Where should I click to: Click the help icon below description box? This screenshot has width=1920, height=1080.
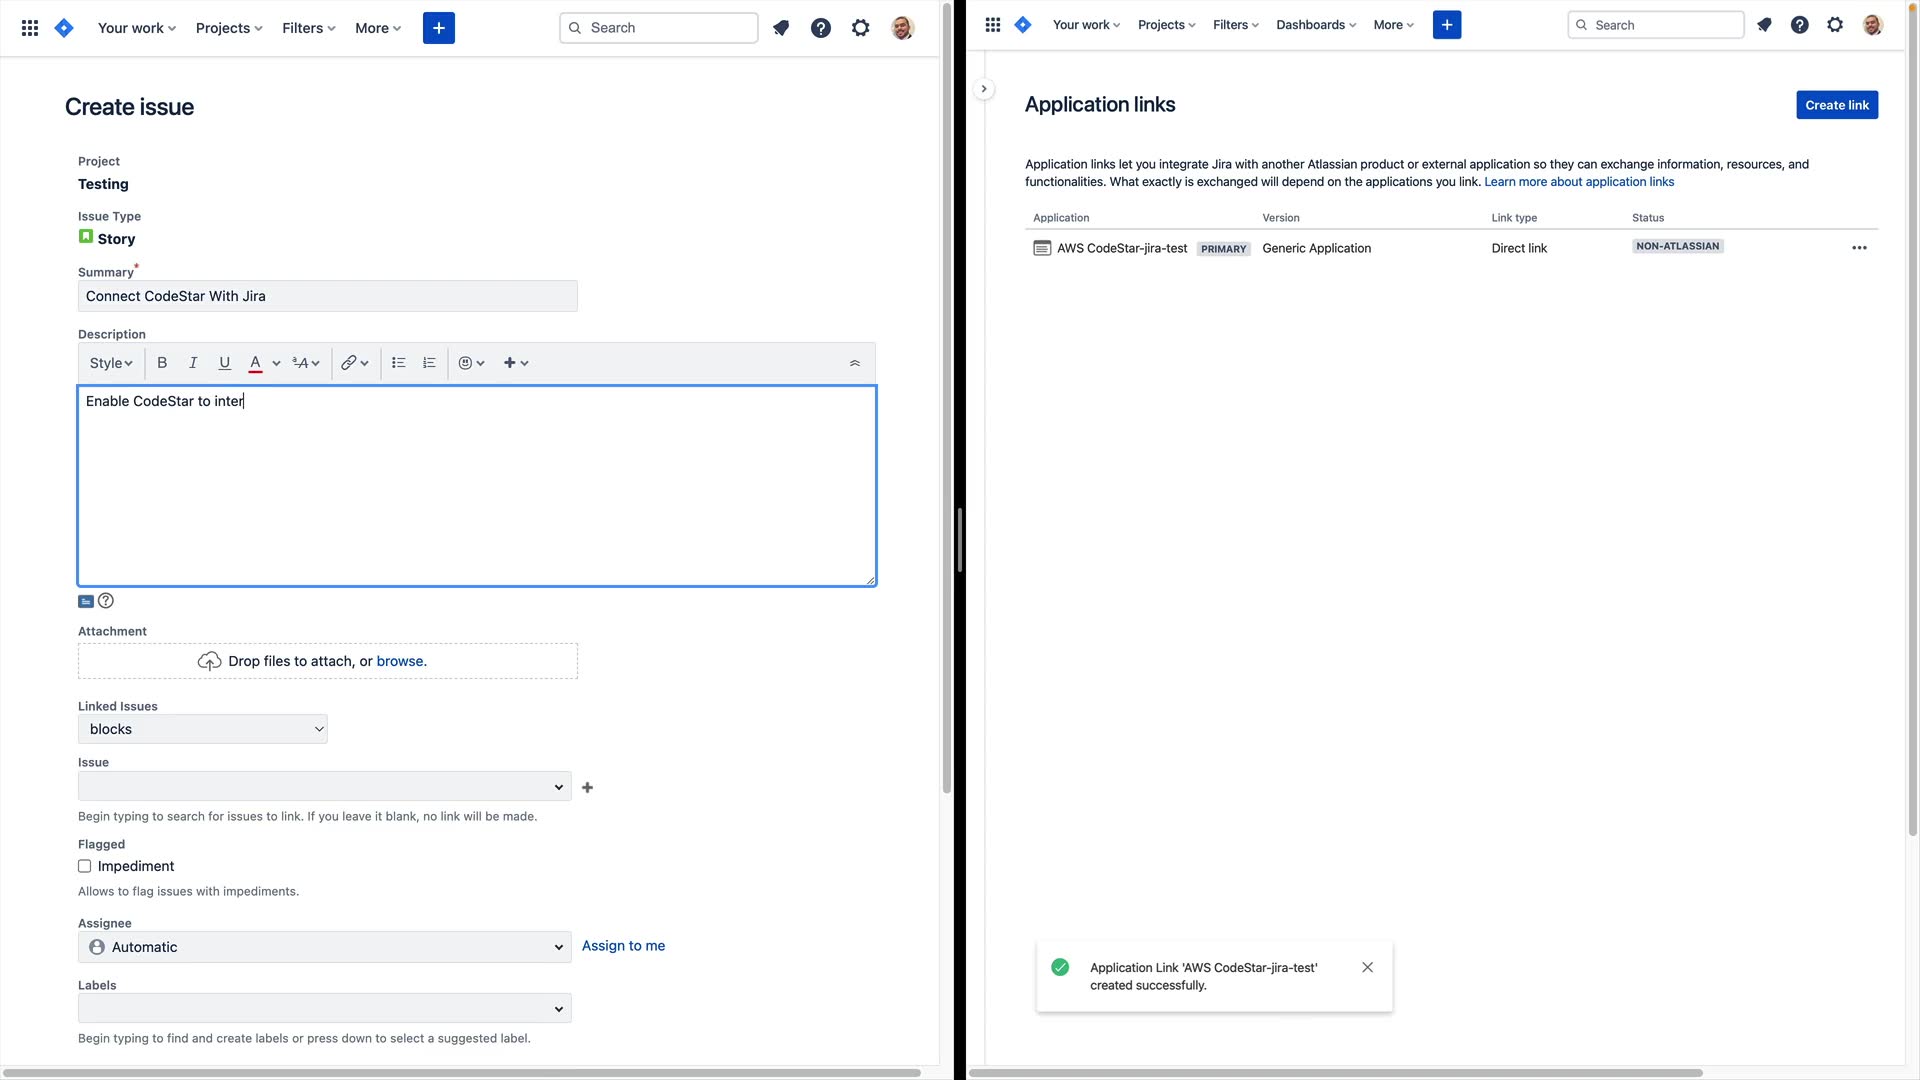coord(106,601)
